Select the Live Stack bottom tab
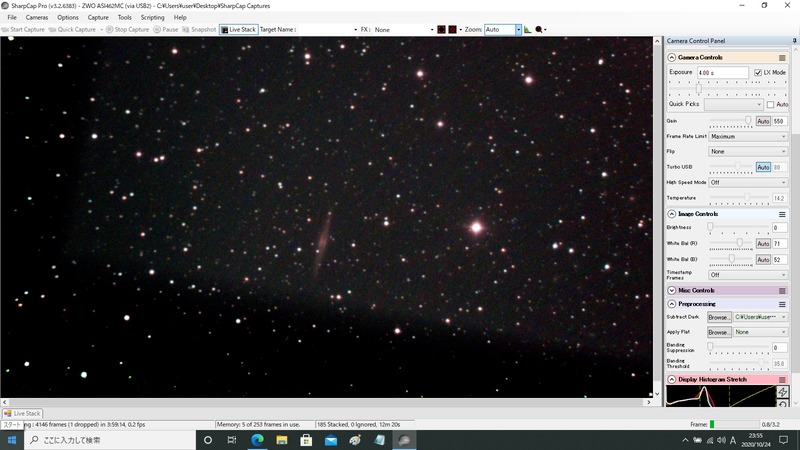Screen dimensions: 800x450 [22, 414]
